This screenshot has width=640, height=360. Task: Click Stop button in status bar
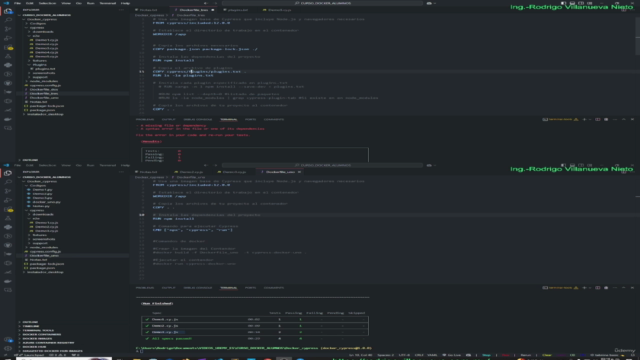pyautogui.click(x=487, y=355)
